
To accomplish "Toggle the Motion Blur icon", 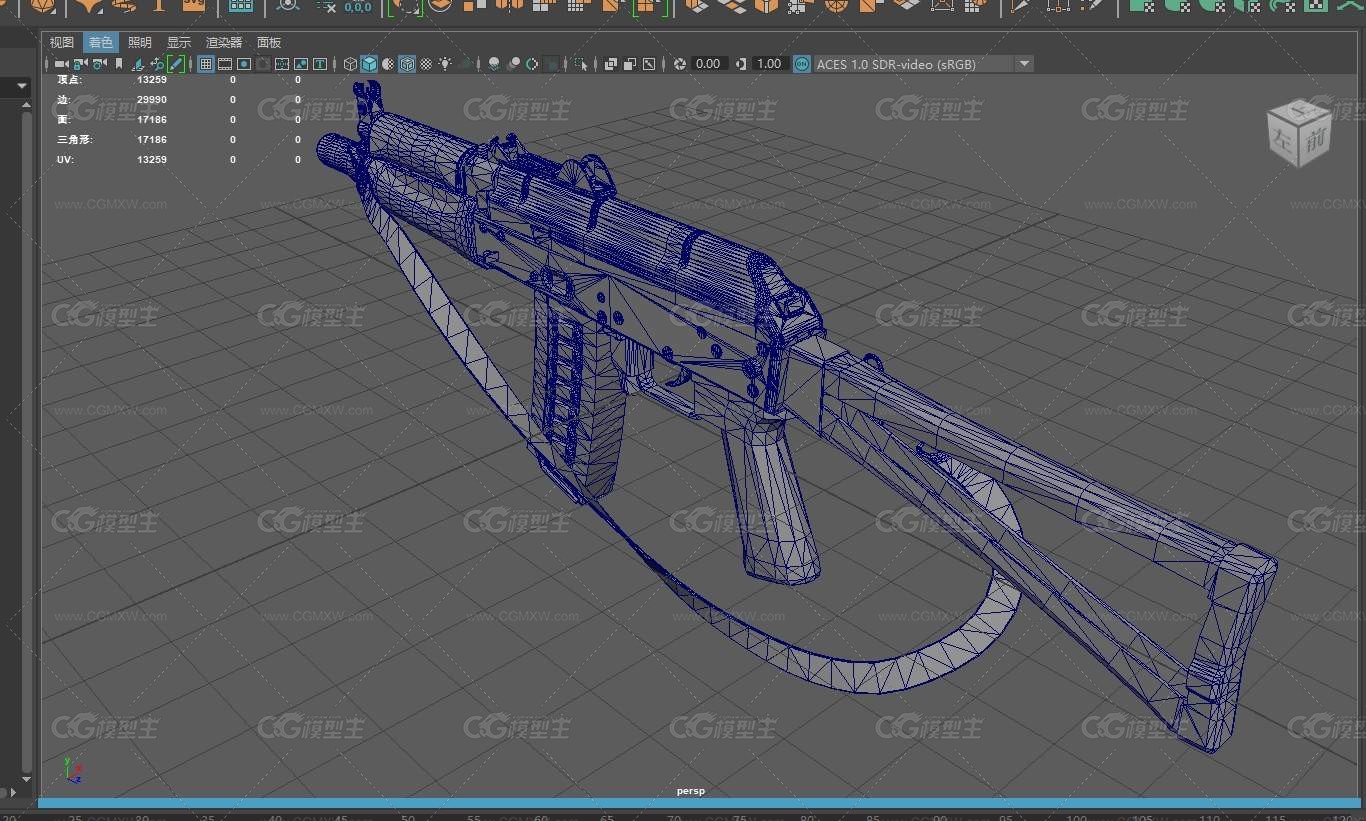I will click(x=515, y=64).
